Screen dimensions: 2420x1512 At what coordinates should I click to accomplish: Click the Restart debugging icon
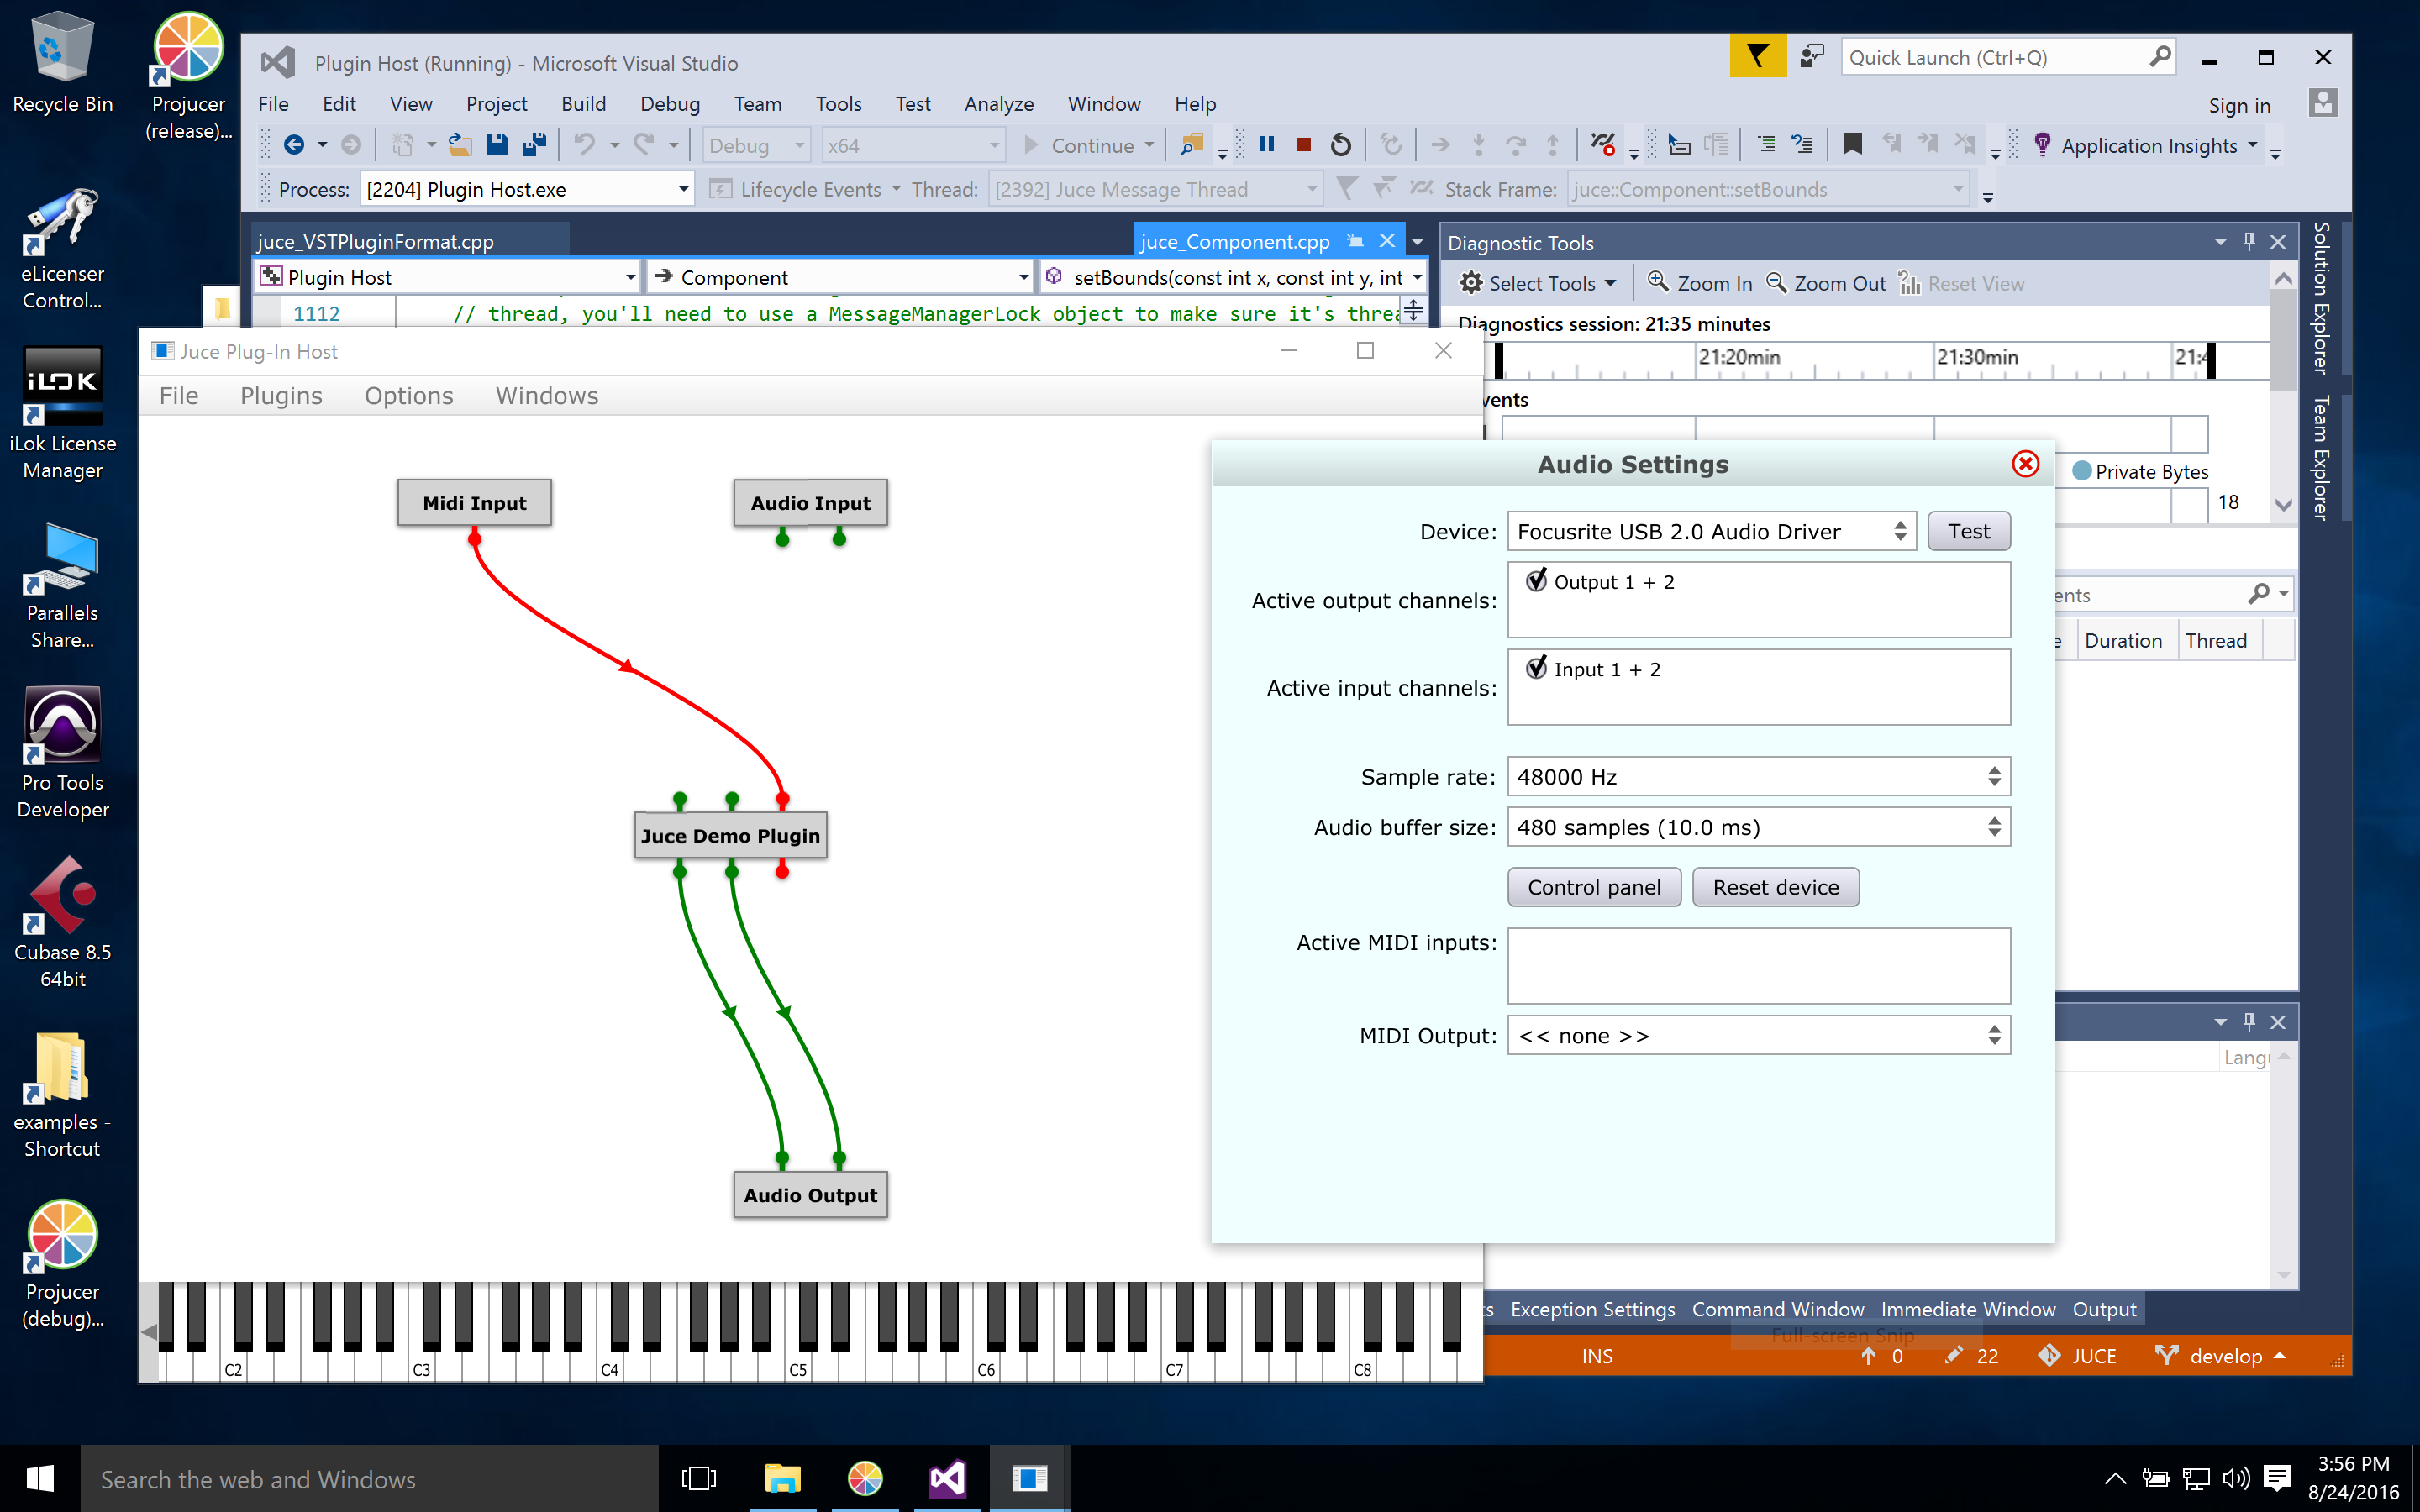1340,145
